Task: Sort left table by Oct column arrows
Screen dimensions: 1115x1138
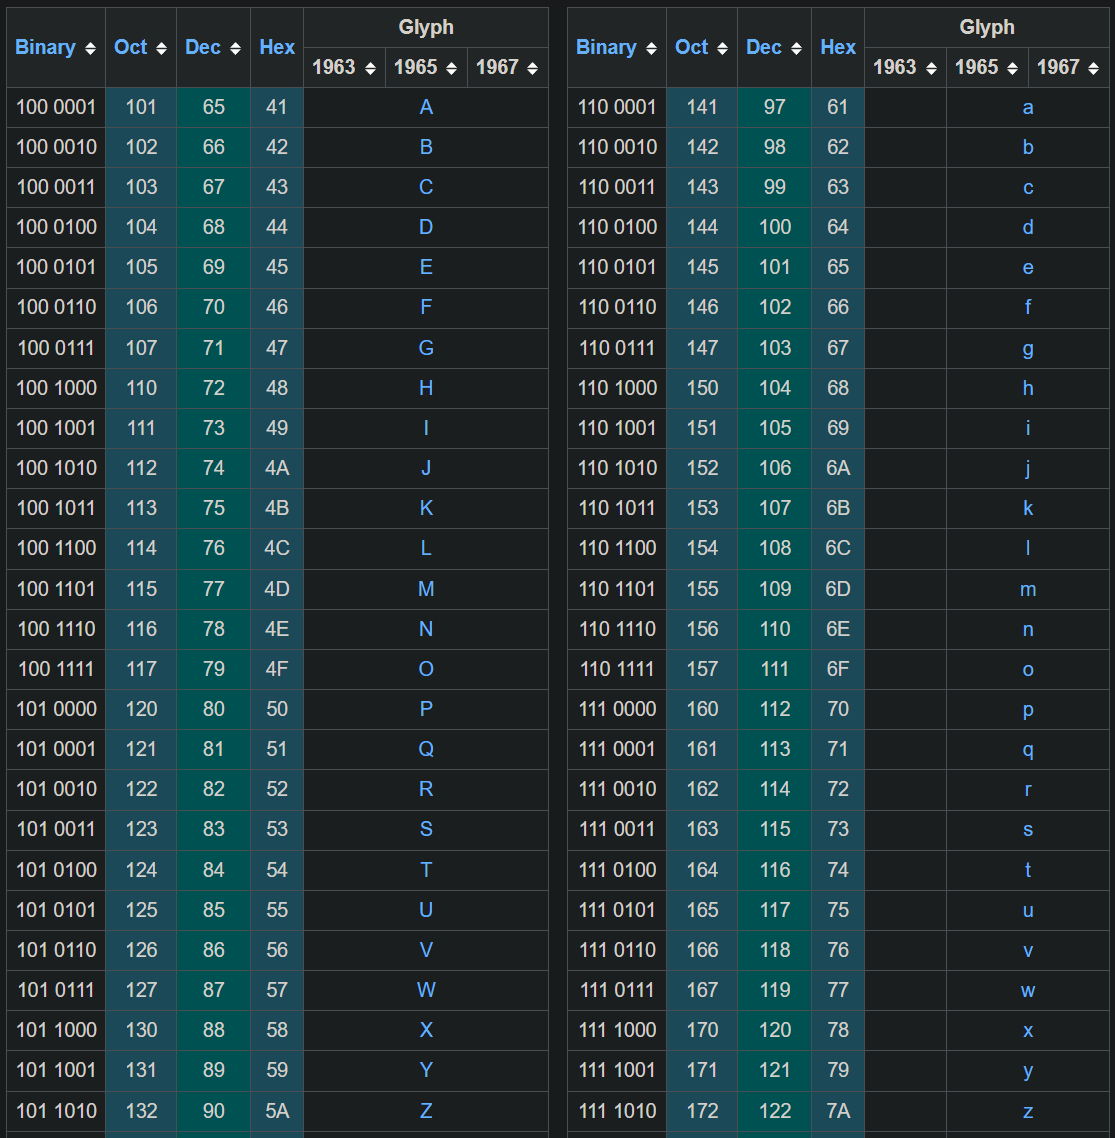Action: (161, 49)
